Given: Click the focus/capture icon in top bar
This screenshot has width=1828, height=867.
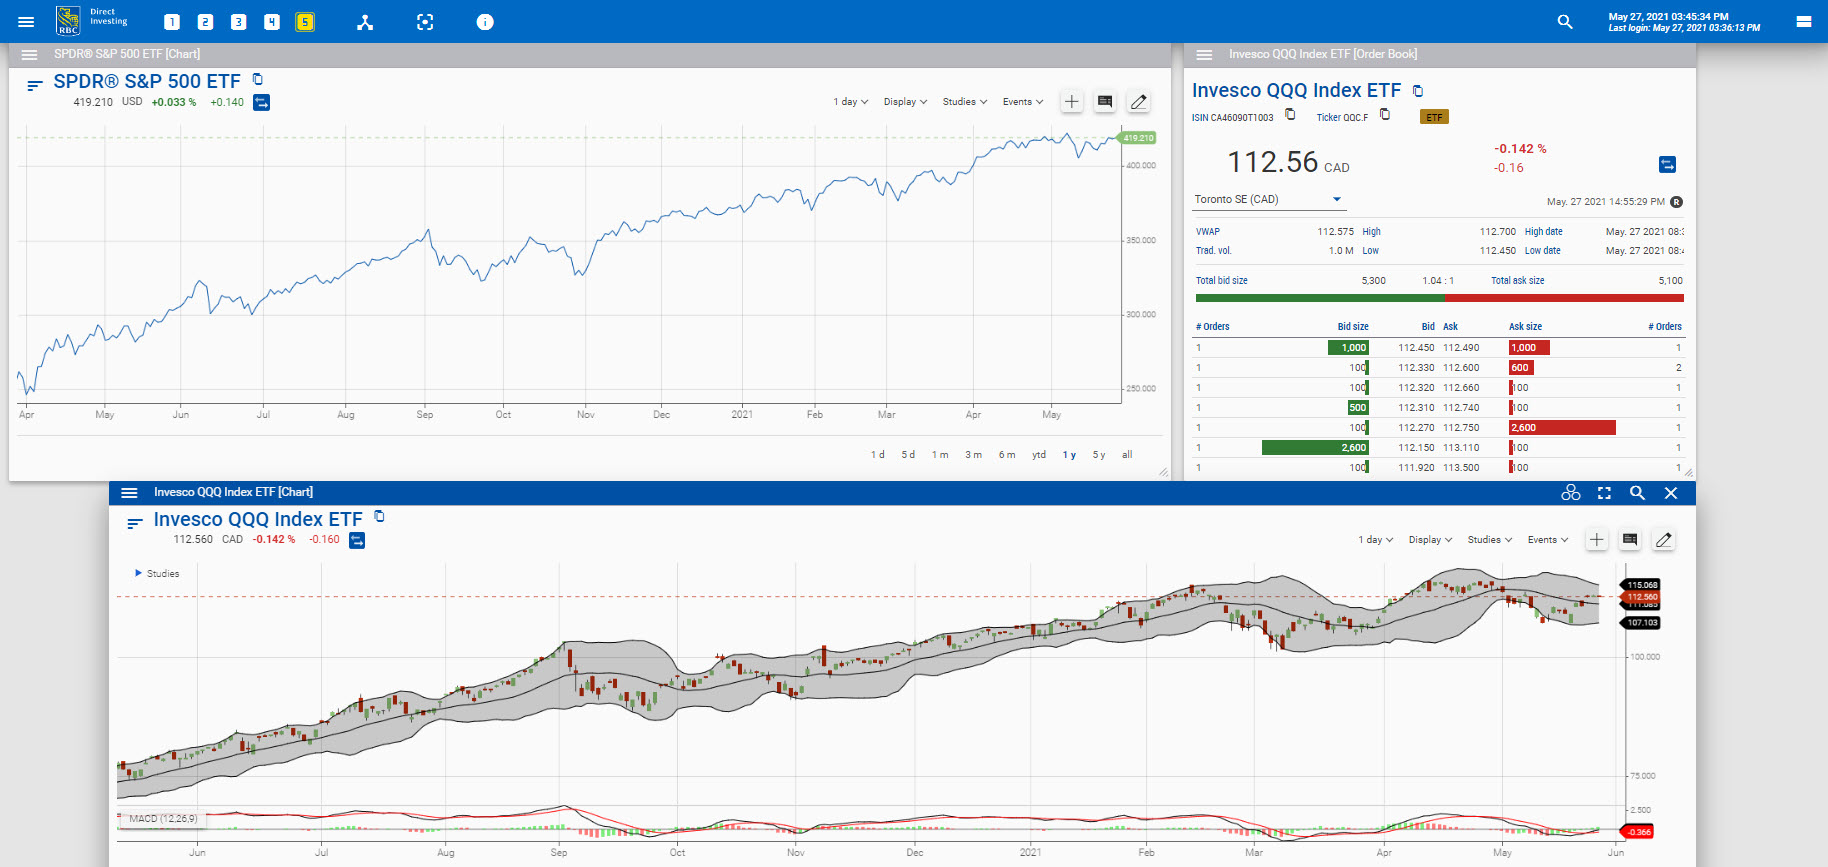Looking at the screenshot, I should (425, 22).
